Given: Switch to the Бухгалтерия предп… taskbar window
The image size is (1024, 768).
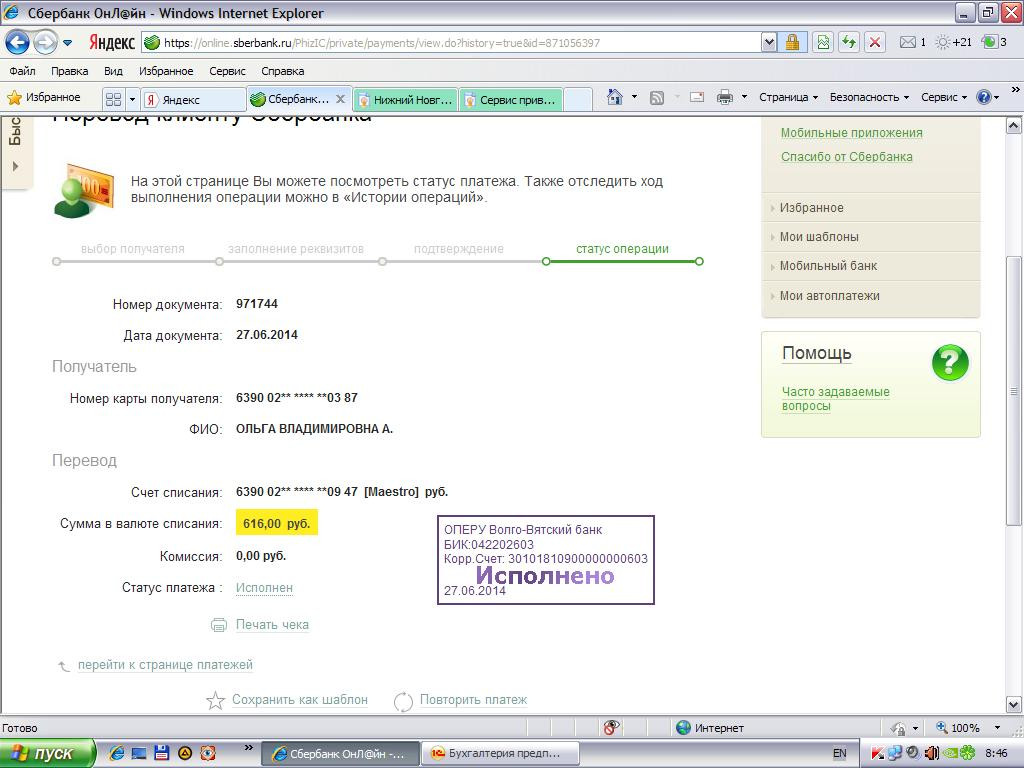Looking at the screenshot, I should click(x=501, y=753).
